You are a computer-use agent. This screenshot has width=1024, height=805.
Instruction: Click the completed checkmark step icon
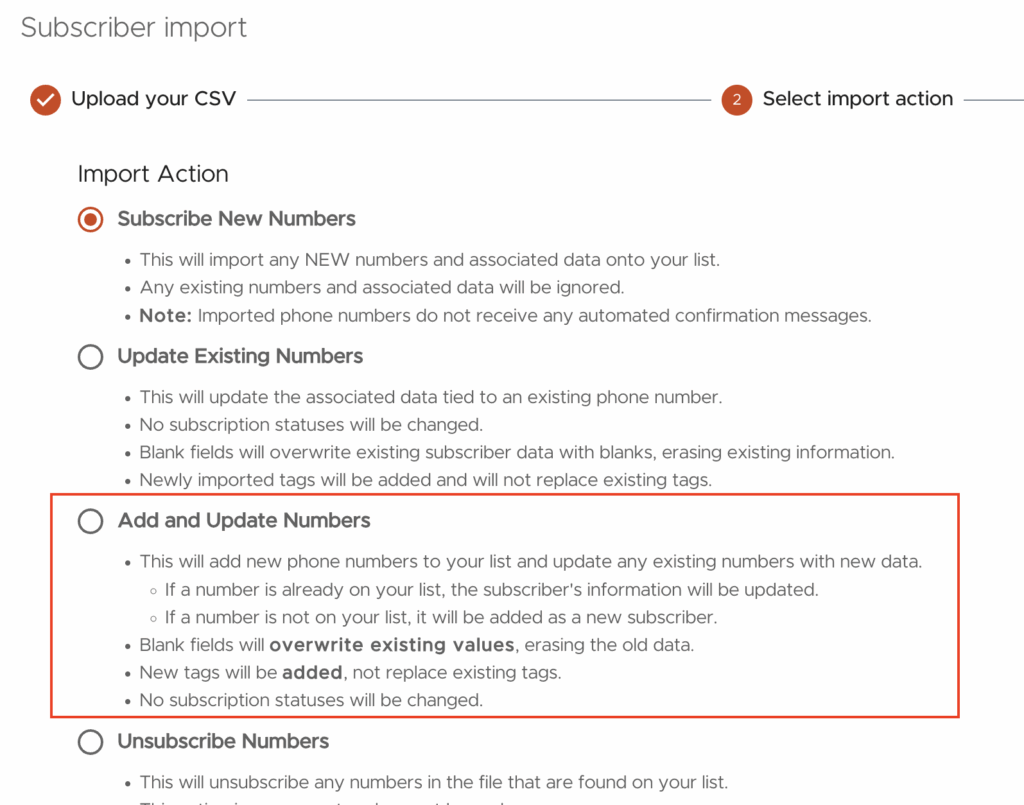[45, 100]
